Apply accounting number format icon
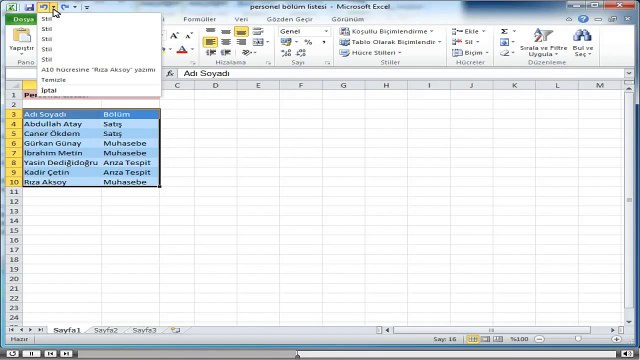The image size is (640, 360). [286, 42]
